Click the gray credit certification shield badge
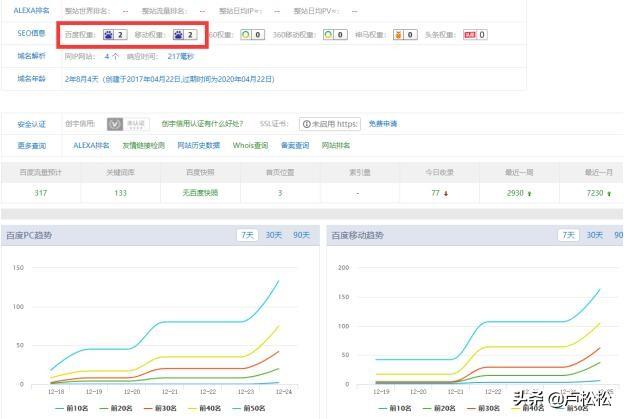The height and width of the screenshot is (419, 624). click(x=128, y=124)
